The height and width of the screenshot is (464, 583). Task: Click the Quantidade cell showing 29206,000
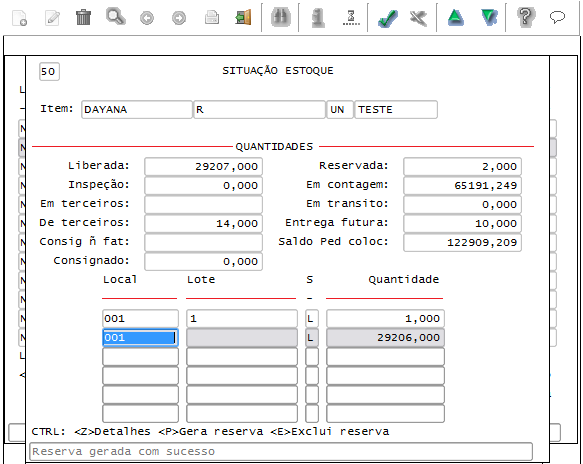pos(385,338)
